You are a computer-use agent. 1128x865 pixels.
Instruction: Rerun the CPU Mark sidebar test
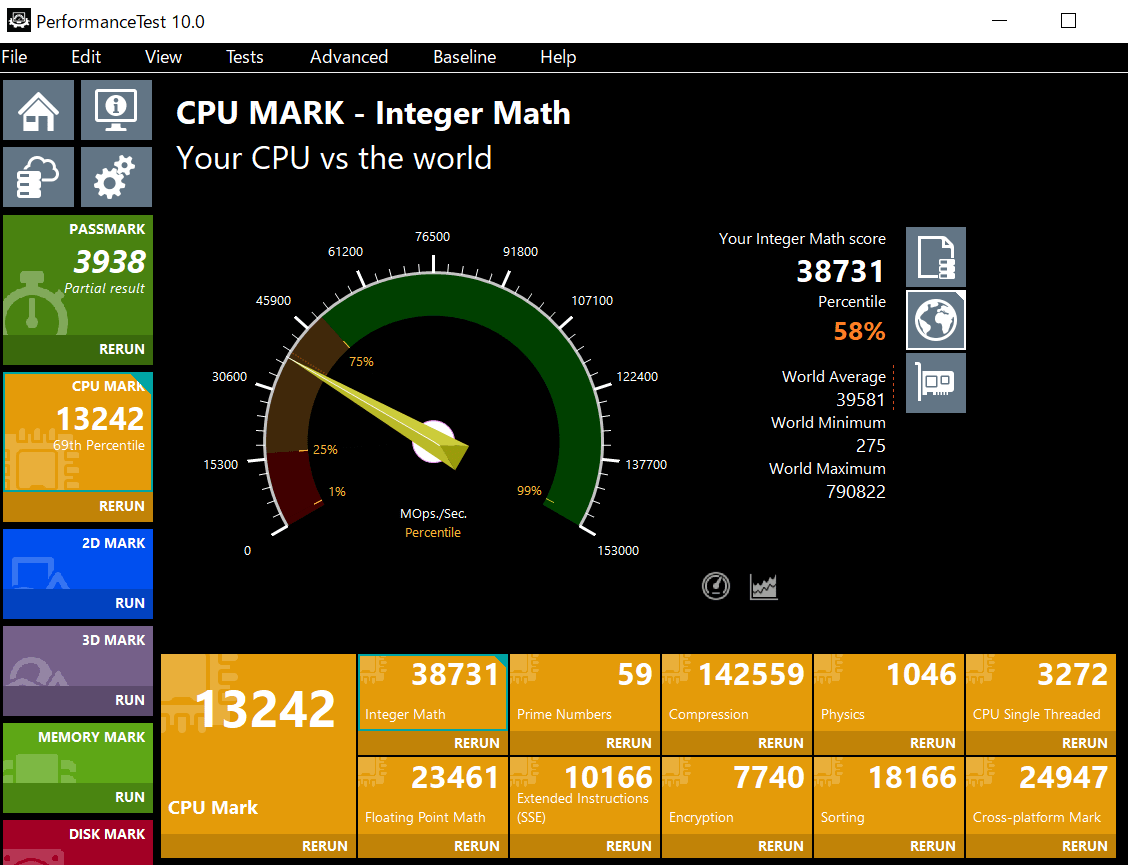(x=78, y=506)
